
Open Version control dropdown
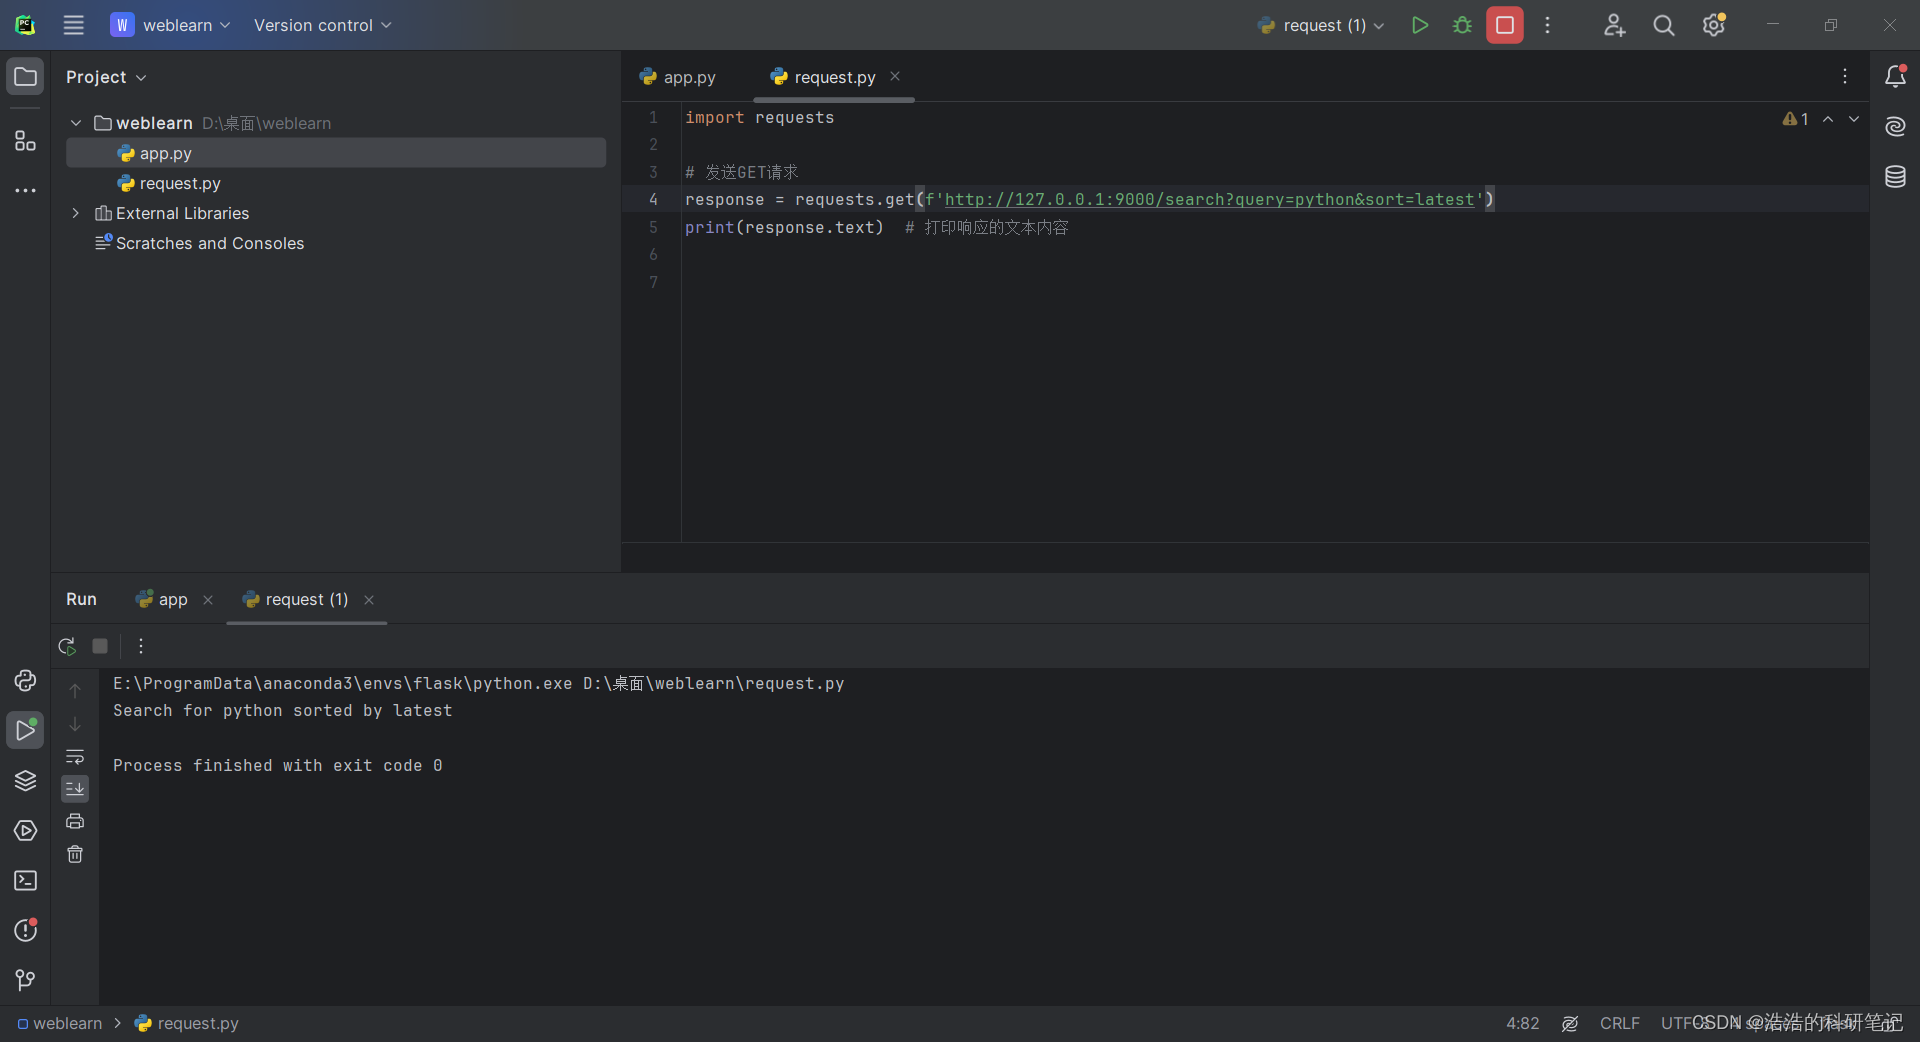322,25
